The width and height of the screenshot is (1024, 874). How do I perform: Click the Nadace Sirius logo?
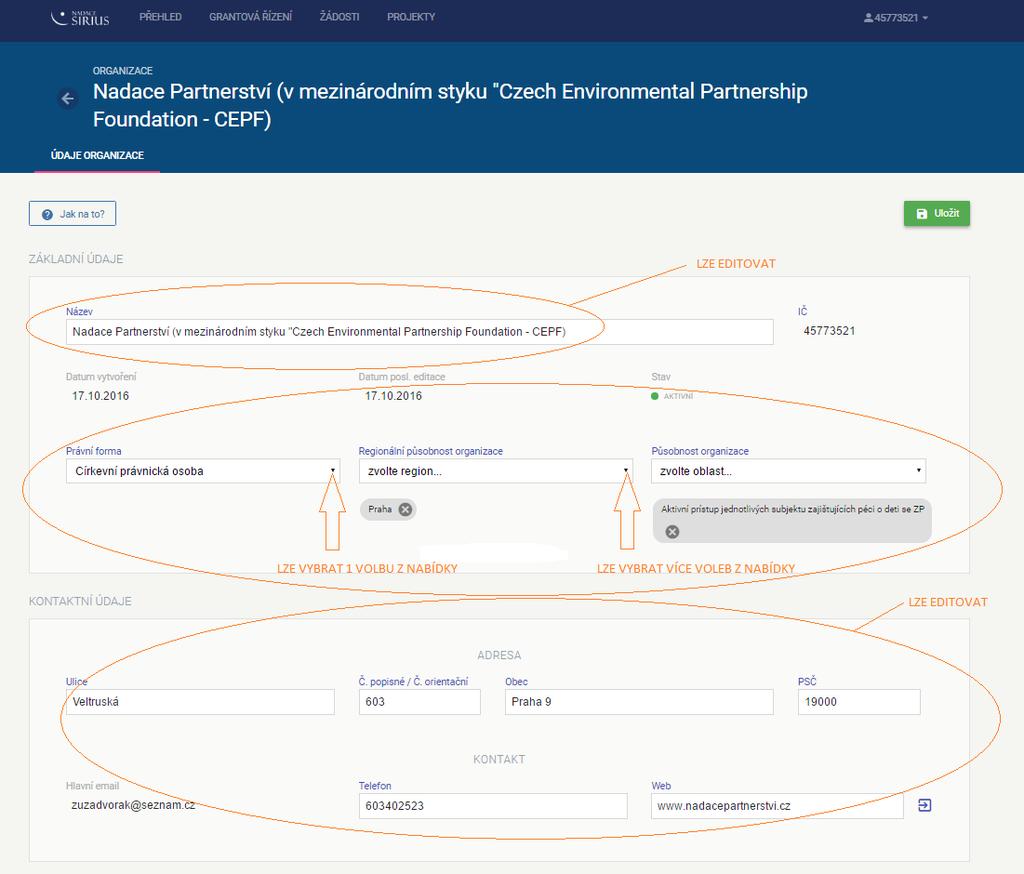80,18
